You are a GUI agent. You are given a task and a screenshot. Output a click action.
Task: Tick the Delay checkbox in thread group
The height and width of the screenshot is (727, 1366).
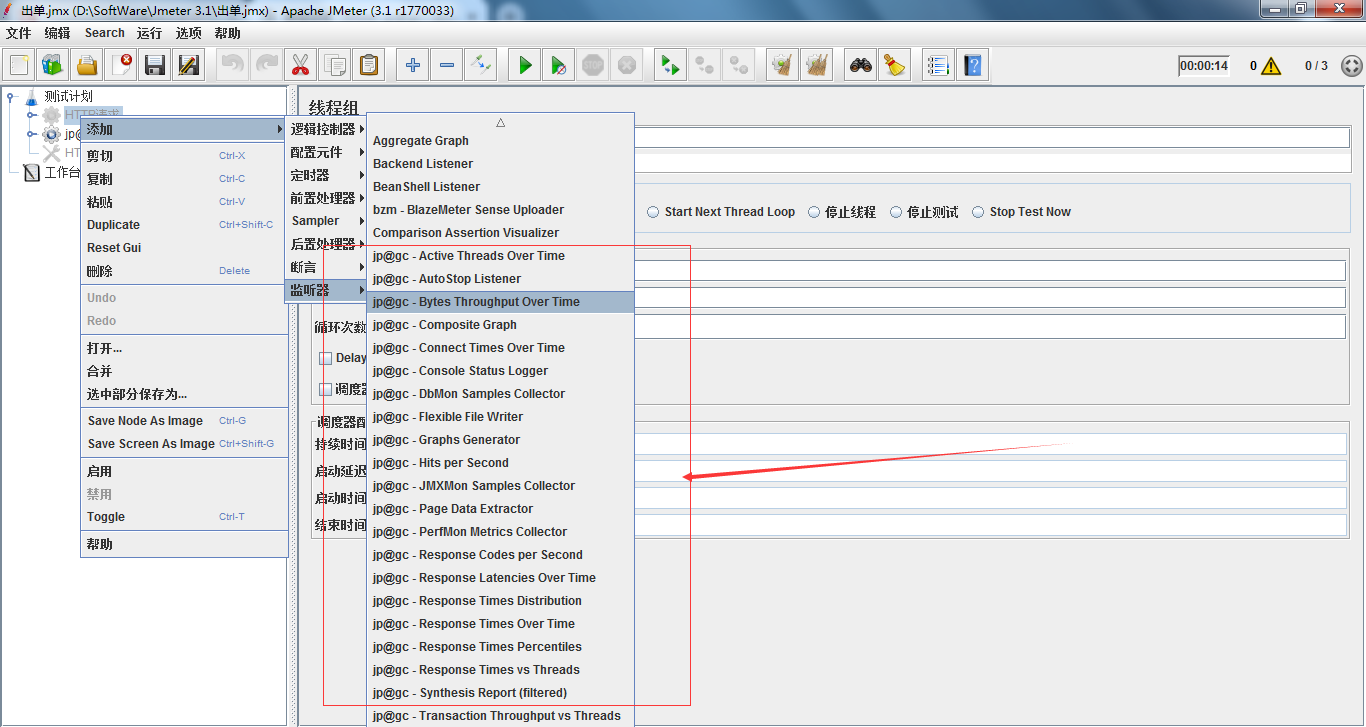325,358
